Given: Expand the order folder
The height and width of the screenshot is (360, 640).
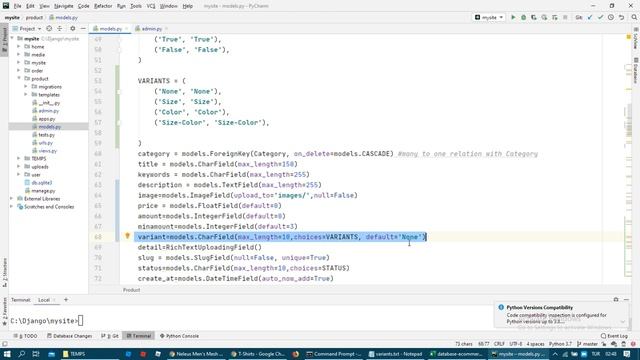Looking at the screenshot, I should 19,71.
